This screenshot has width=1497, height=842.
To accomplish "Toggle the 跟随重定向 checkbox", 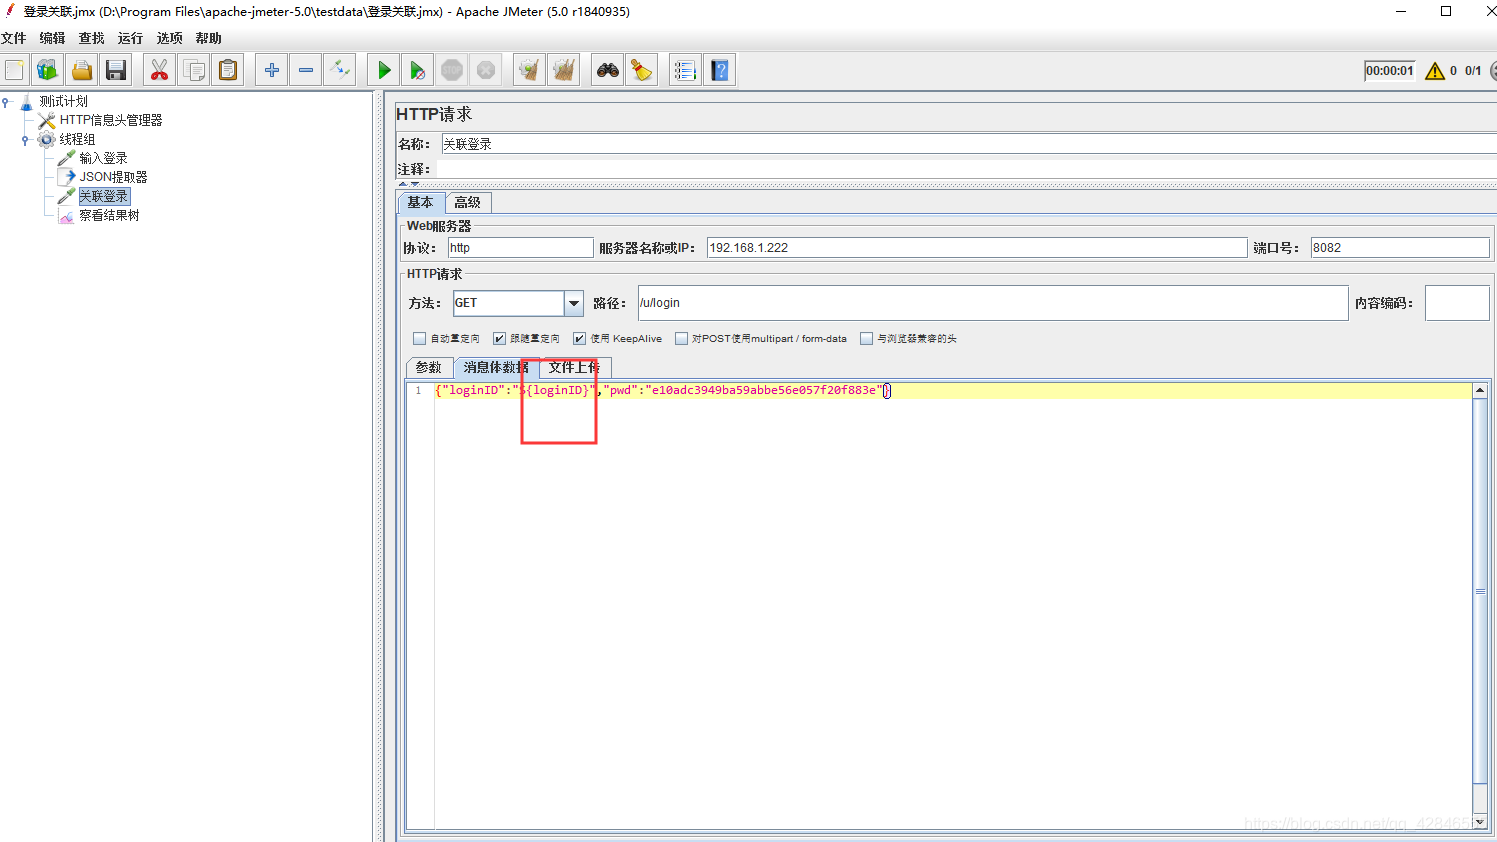I will tap(499, 339).
